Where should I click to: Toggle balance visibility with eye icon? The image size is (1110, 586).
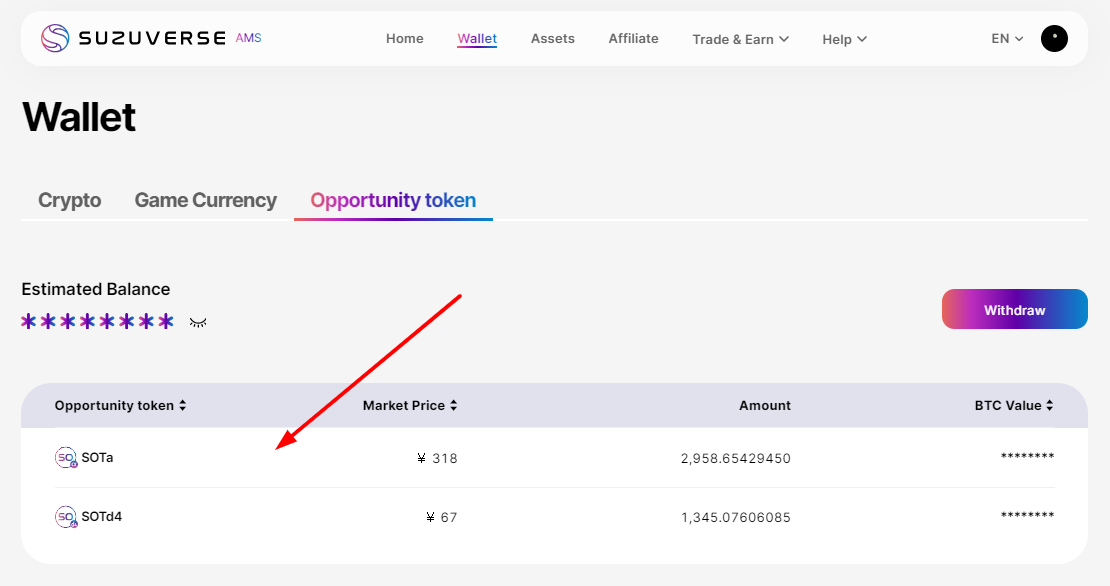click(x=198, y=322)
